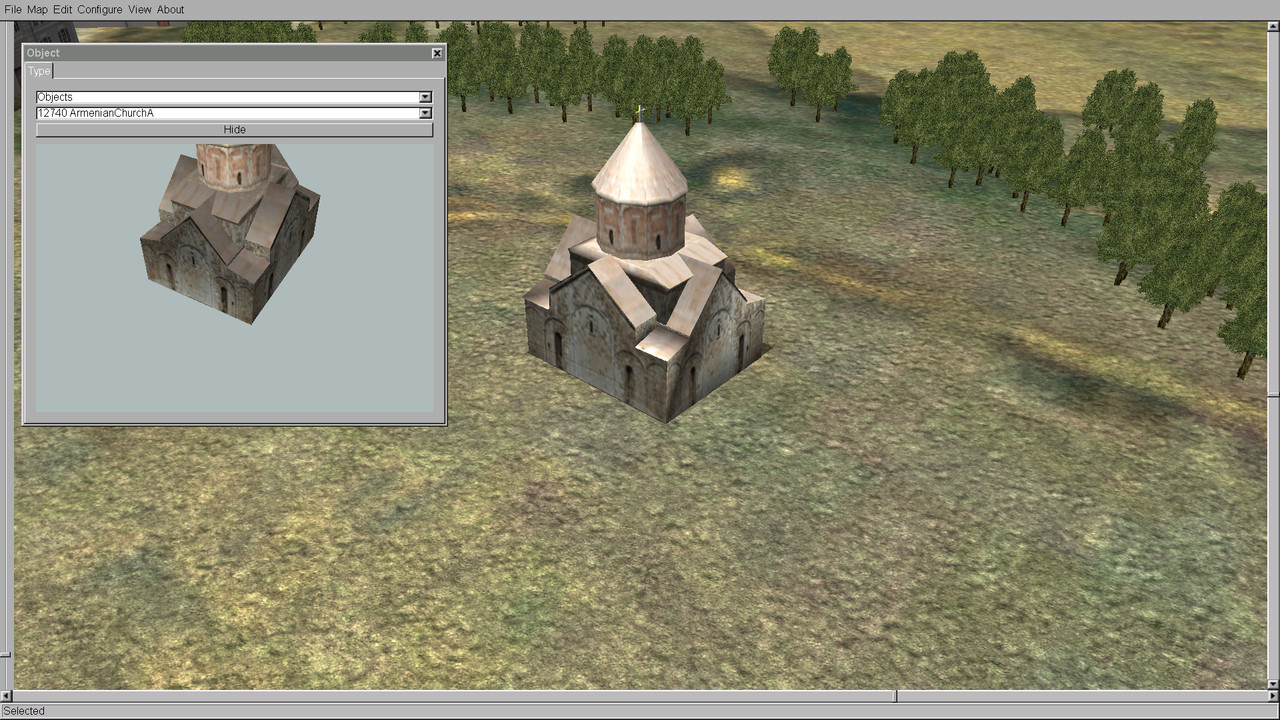Open the File menu
Viewport: 1280px width, 720px height.
click(x=12, y=9)
